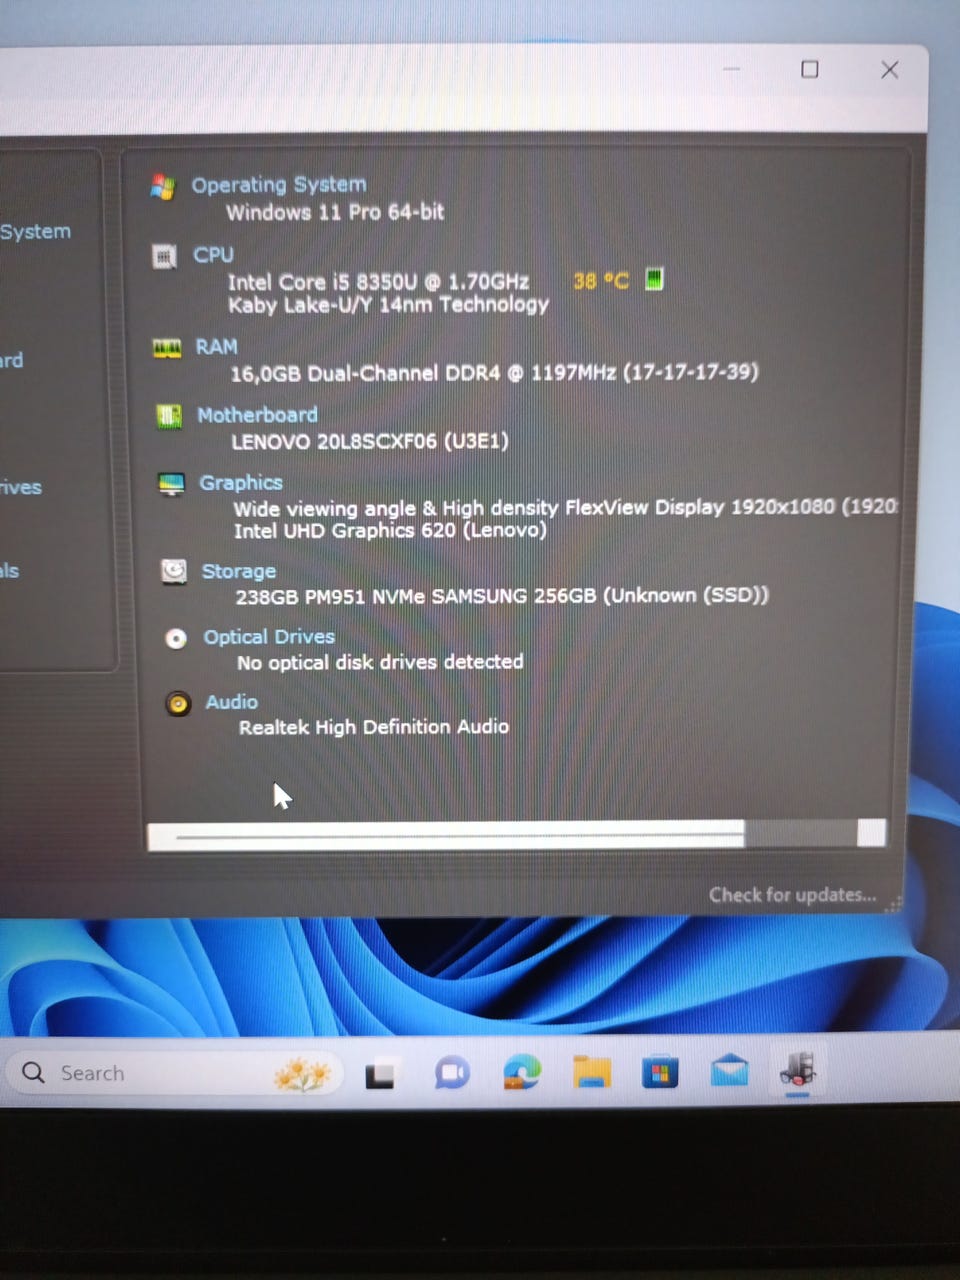Screen dimensions: 960x1280
Task: Click the Windows 11 Pro 64-bit text
Action: click(335, 212)
